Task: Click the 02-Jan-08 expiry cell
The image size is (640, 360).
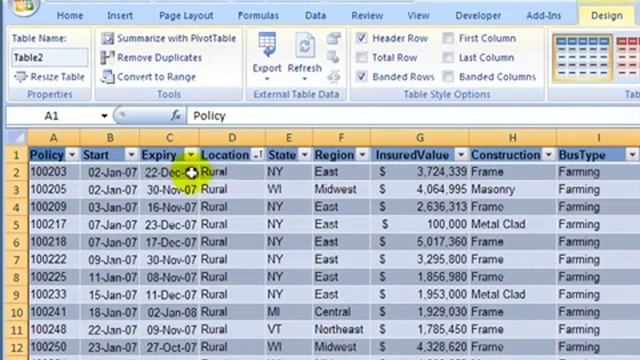Action: tap(169, 313)
